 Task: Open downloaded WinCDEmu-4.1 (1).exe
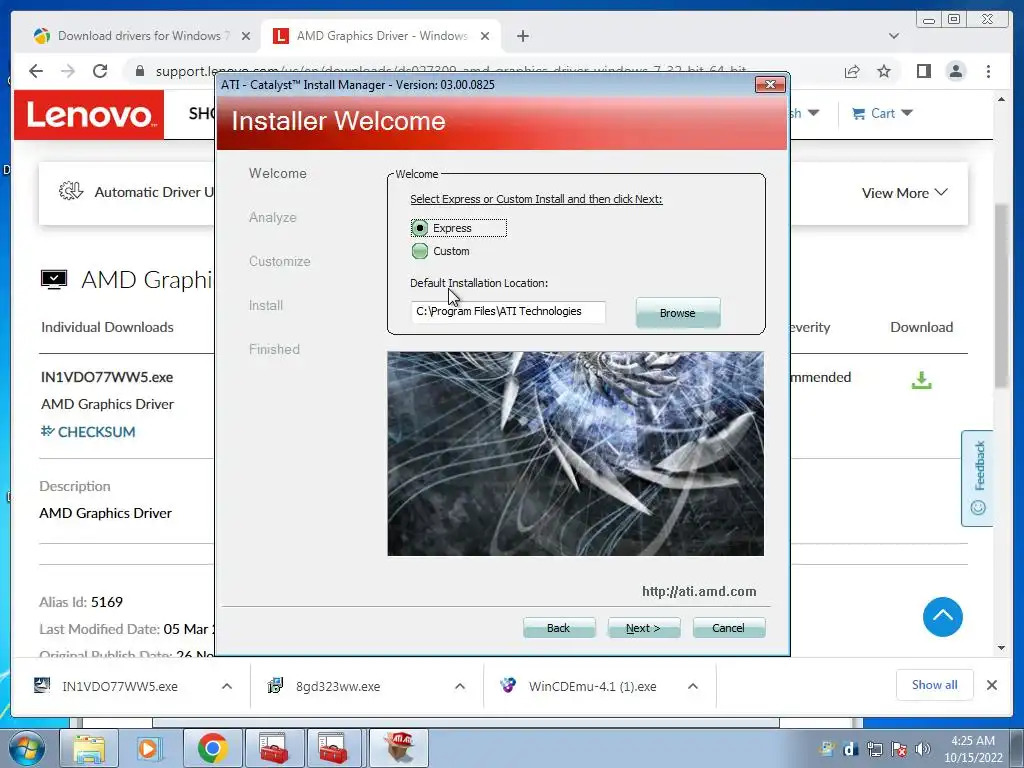592,686
